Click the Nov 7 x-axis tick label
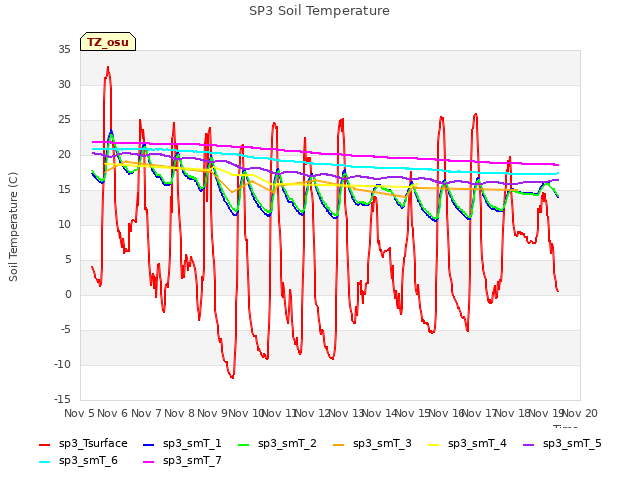The height and width of the screenshot is (480, 640). [x=146, y=413]
